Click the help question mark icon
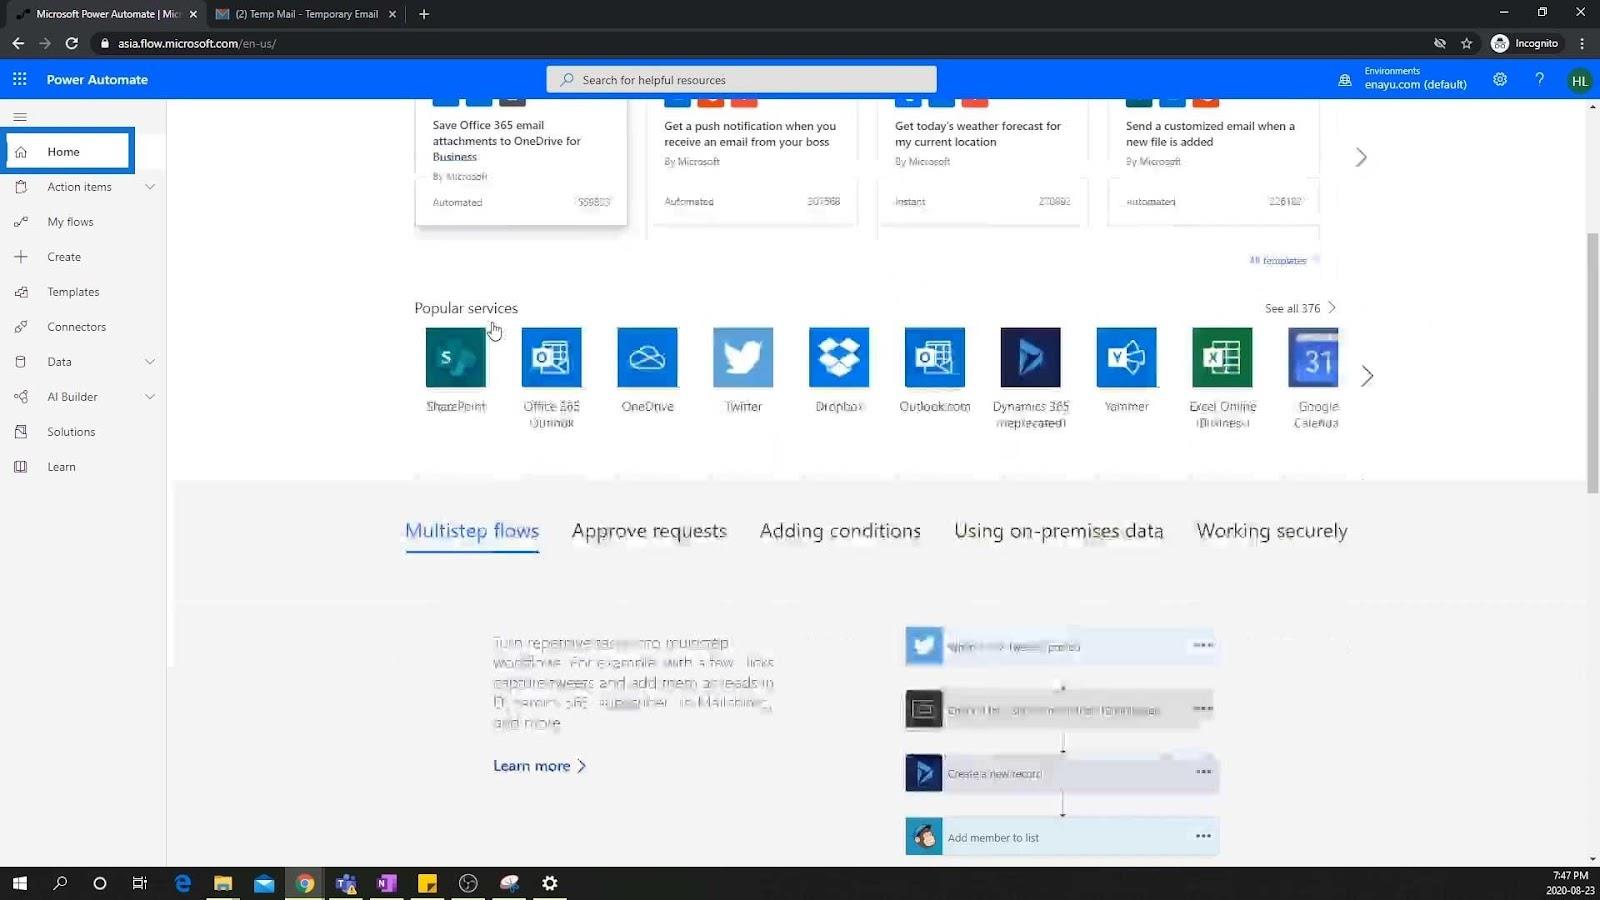The height and width of the screenshot is (900, 1600). [1540, 79]
